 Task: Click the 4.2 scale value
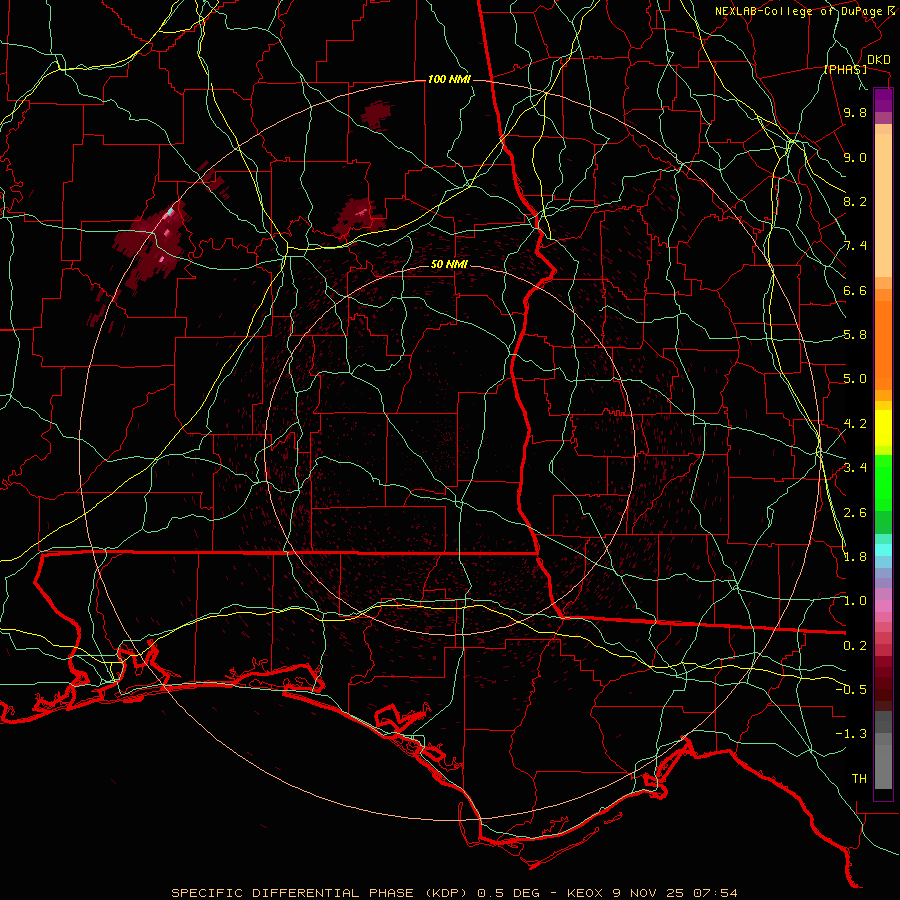pos(855,424)
